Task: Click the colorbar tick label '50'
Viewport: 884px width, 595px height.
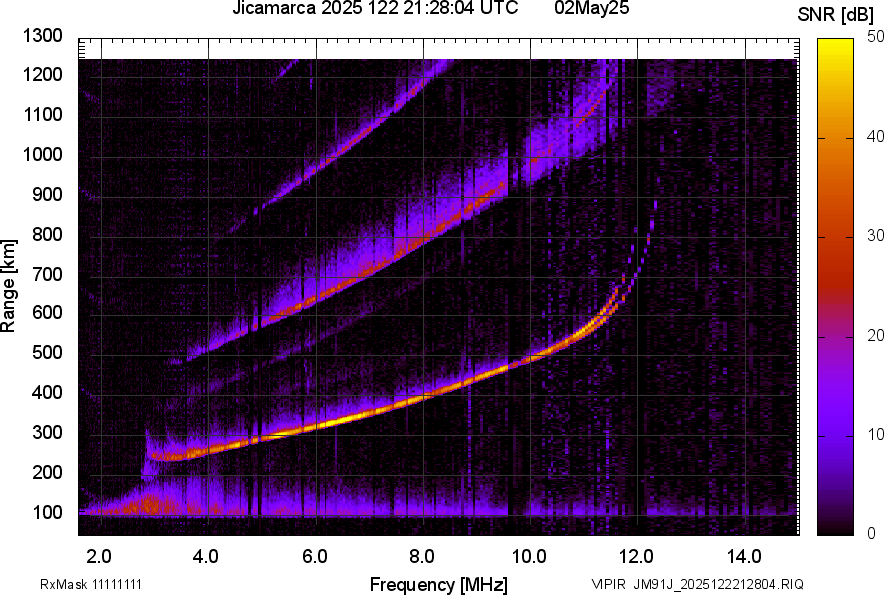Action: [876, 37]
